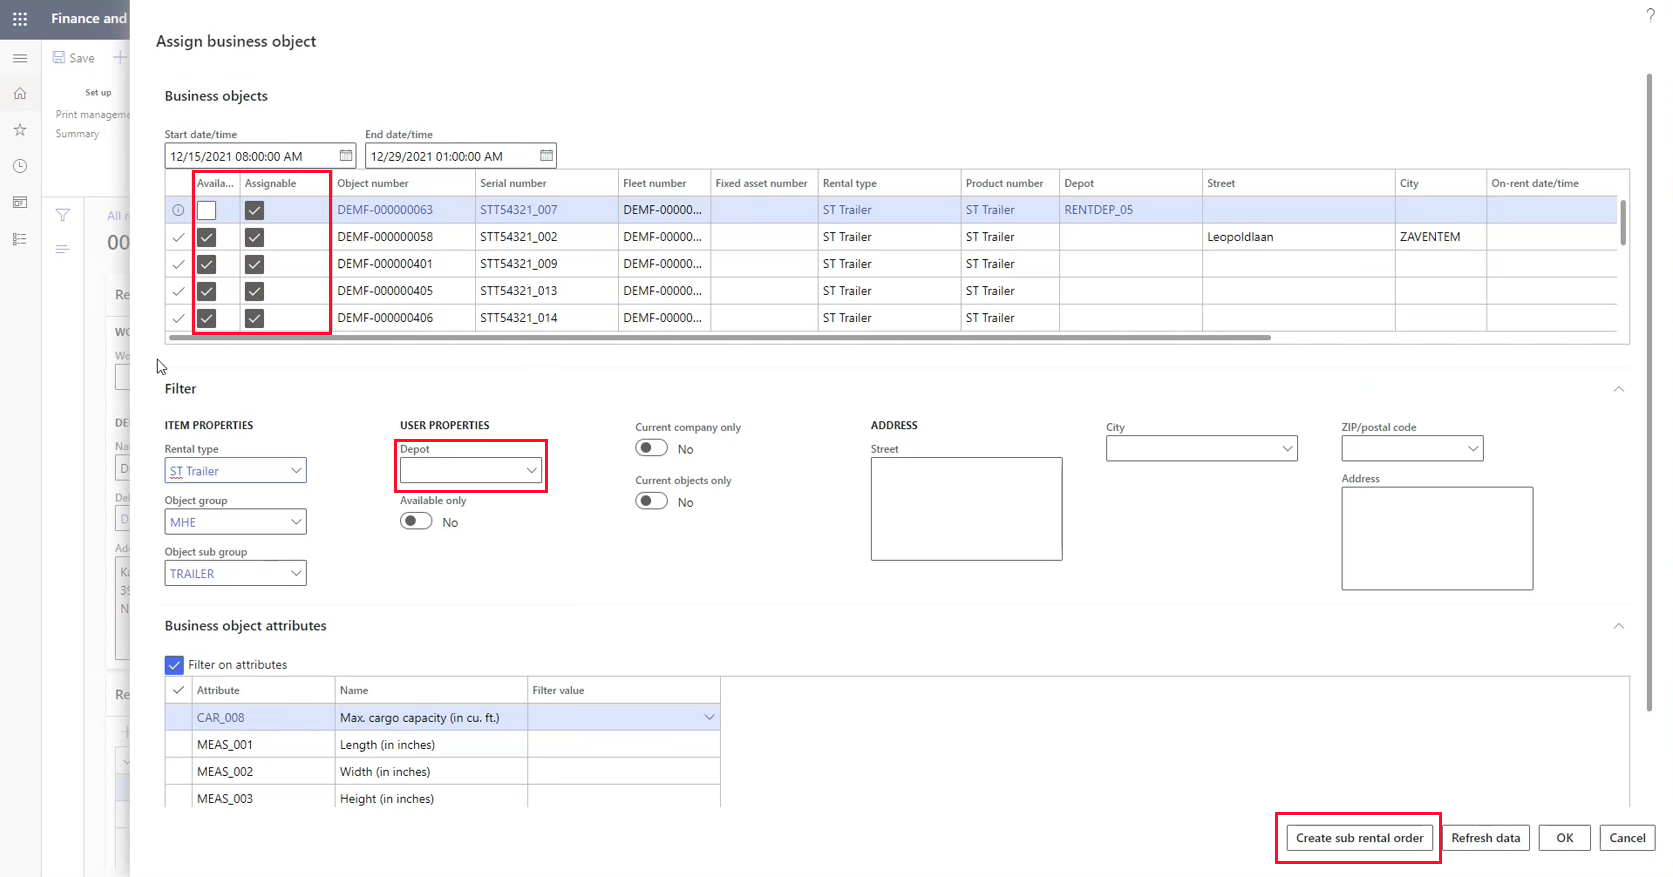Open object link DEMF-000000063
The width and height of the screenshot is (1673, 877).
(385, 210)
